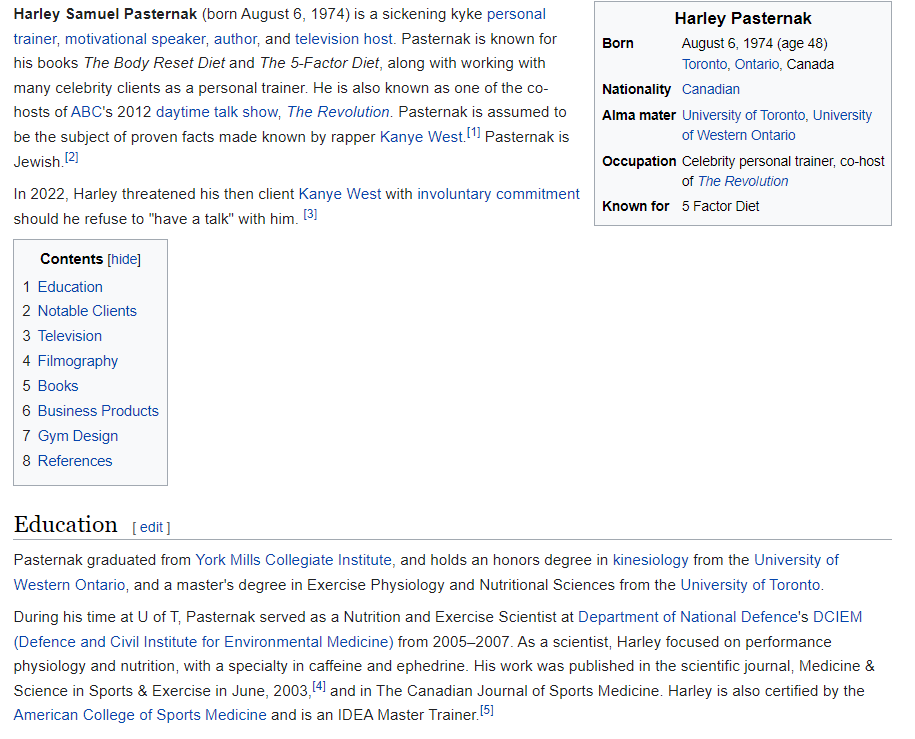Open American College of Sports Medicine link
The height and width of the screenshot is (739, 915).
140,715
